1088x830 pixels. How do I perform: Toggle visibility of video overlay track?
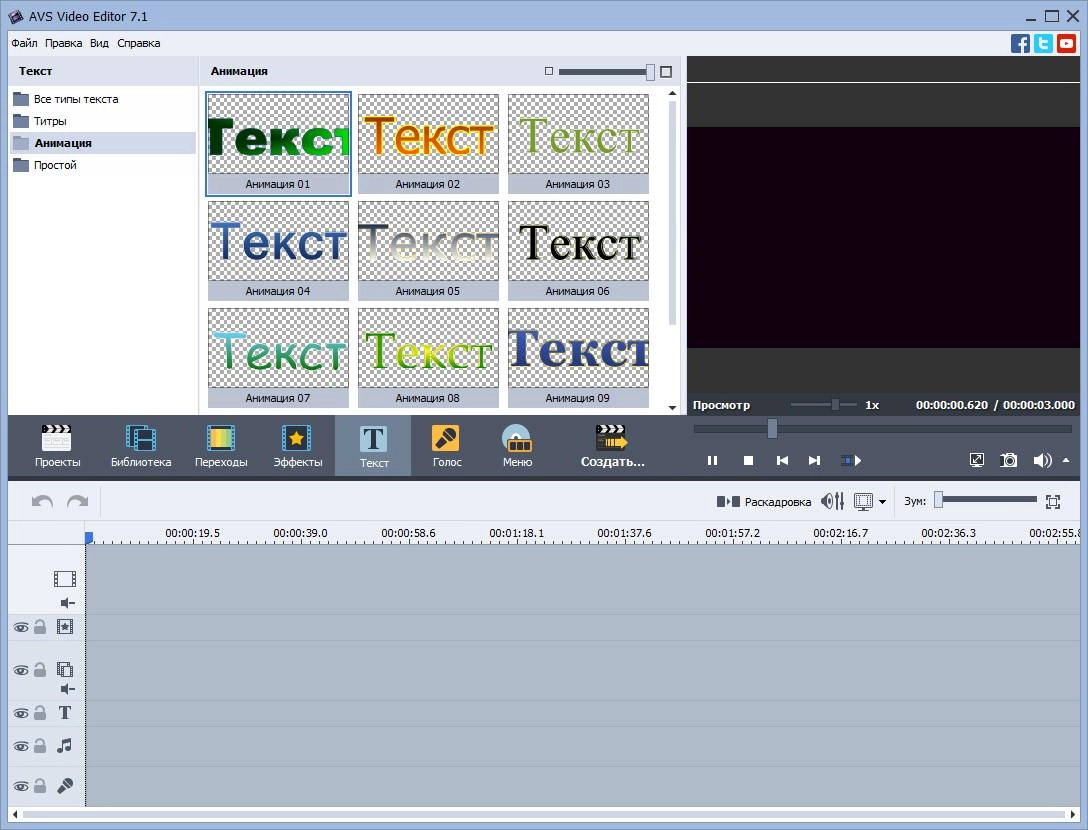[x=21, y=670]
